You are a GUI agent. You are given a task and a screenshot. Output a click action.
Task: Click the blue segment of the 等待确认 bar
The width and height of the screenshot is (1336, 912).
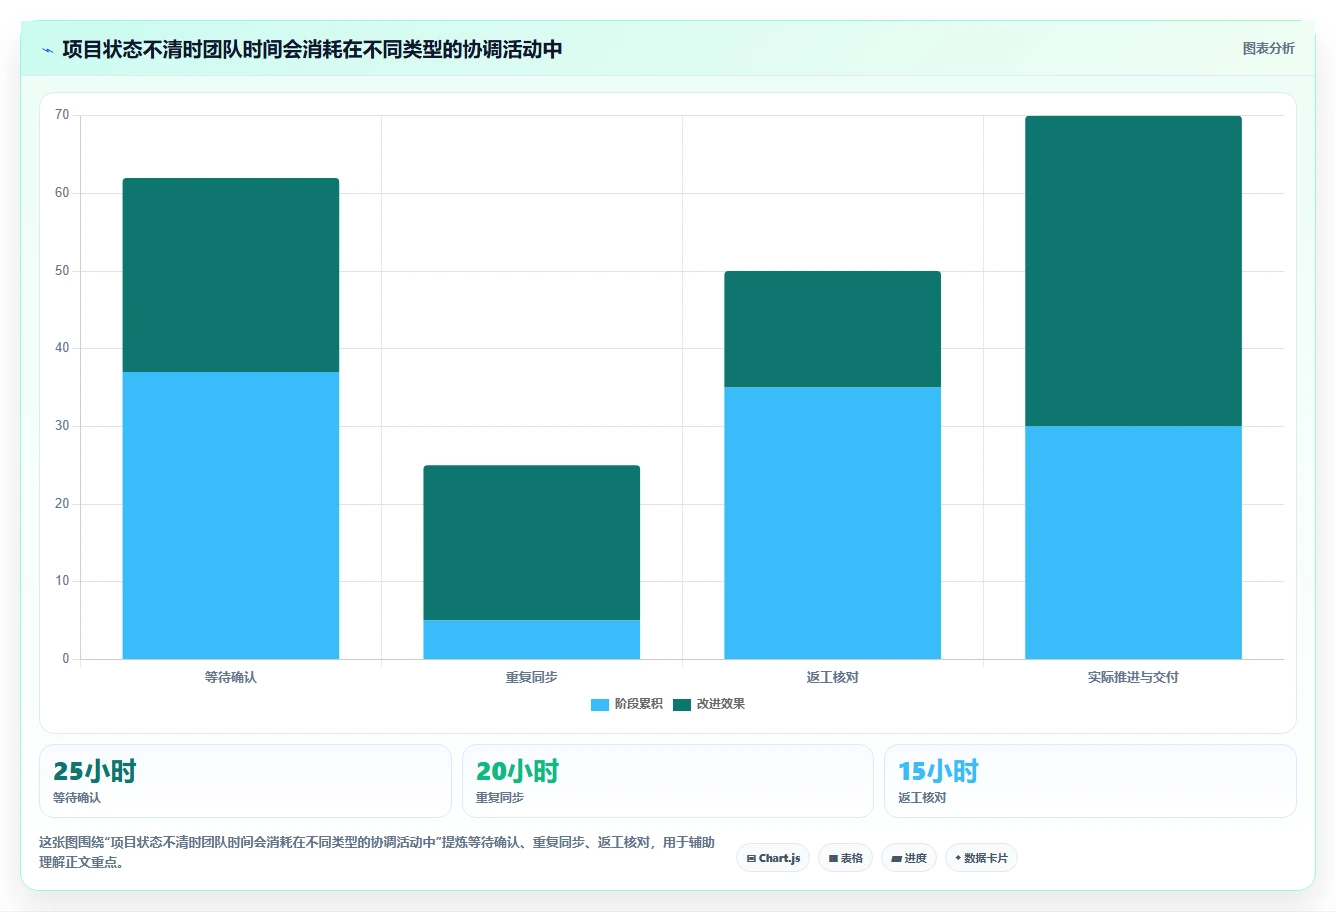(231, 515)
